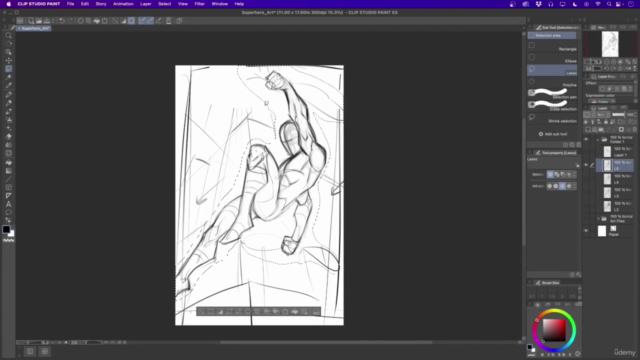The image size is (640, 360).
Task: Click the red saturation square in color wheel
Action: coord(554,330)
